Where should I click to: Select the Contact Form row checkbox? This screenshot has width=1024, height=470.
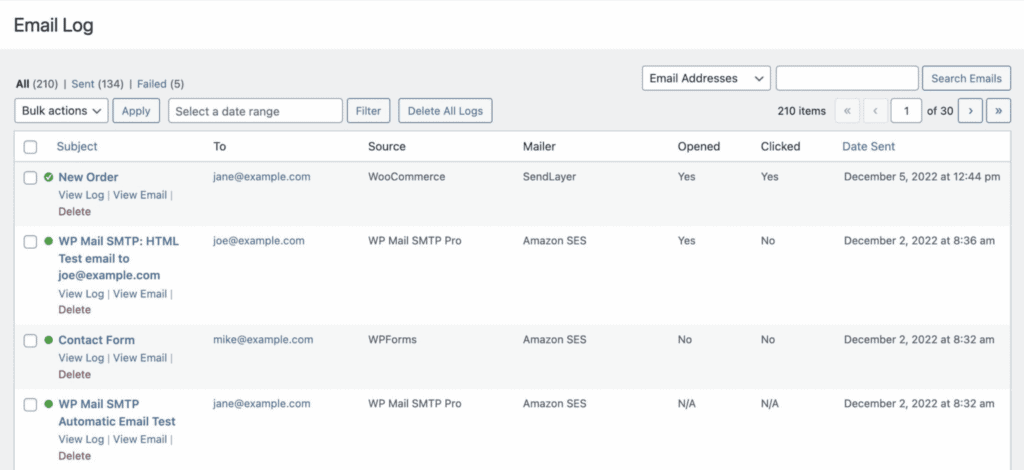(x=30, y=341)
